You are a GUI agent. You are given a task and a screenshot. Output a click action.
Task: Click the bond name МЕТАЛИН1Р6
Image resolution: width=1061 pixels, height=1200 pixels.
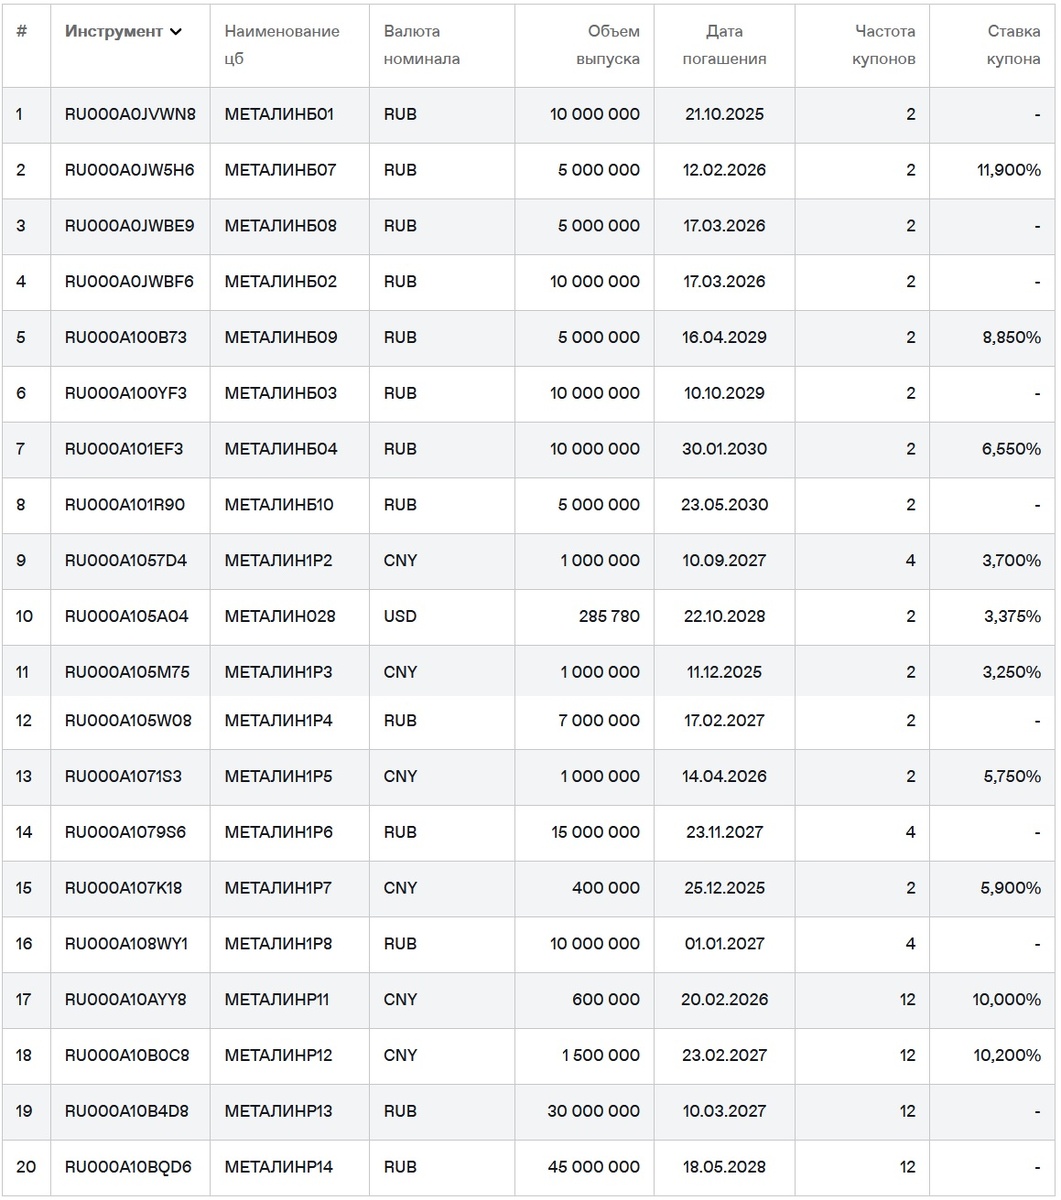(x=279, y=834)
